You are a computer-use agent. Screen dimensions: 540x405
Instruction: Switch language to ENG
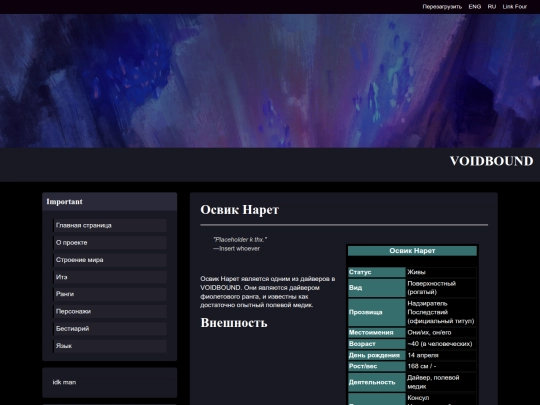point(475,7)
